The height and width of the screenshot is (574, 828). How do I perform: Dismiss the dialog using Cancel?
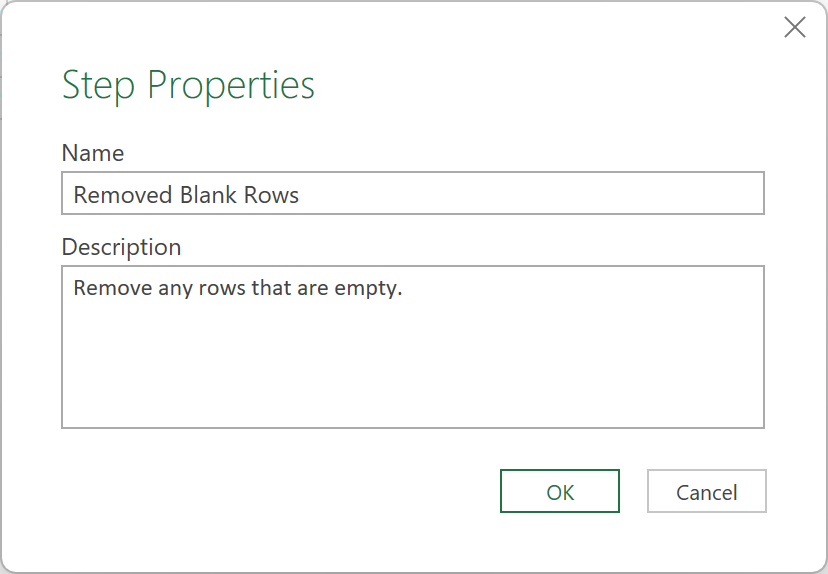(707, 491)
